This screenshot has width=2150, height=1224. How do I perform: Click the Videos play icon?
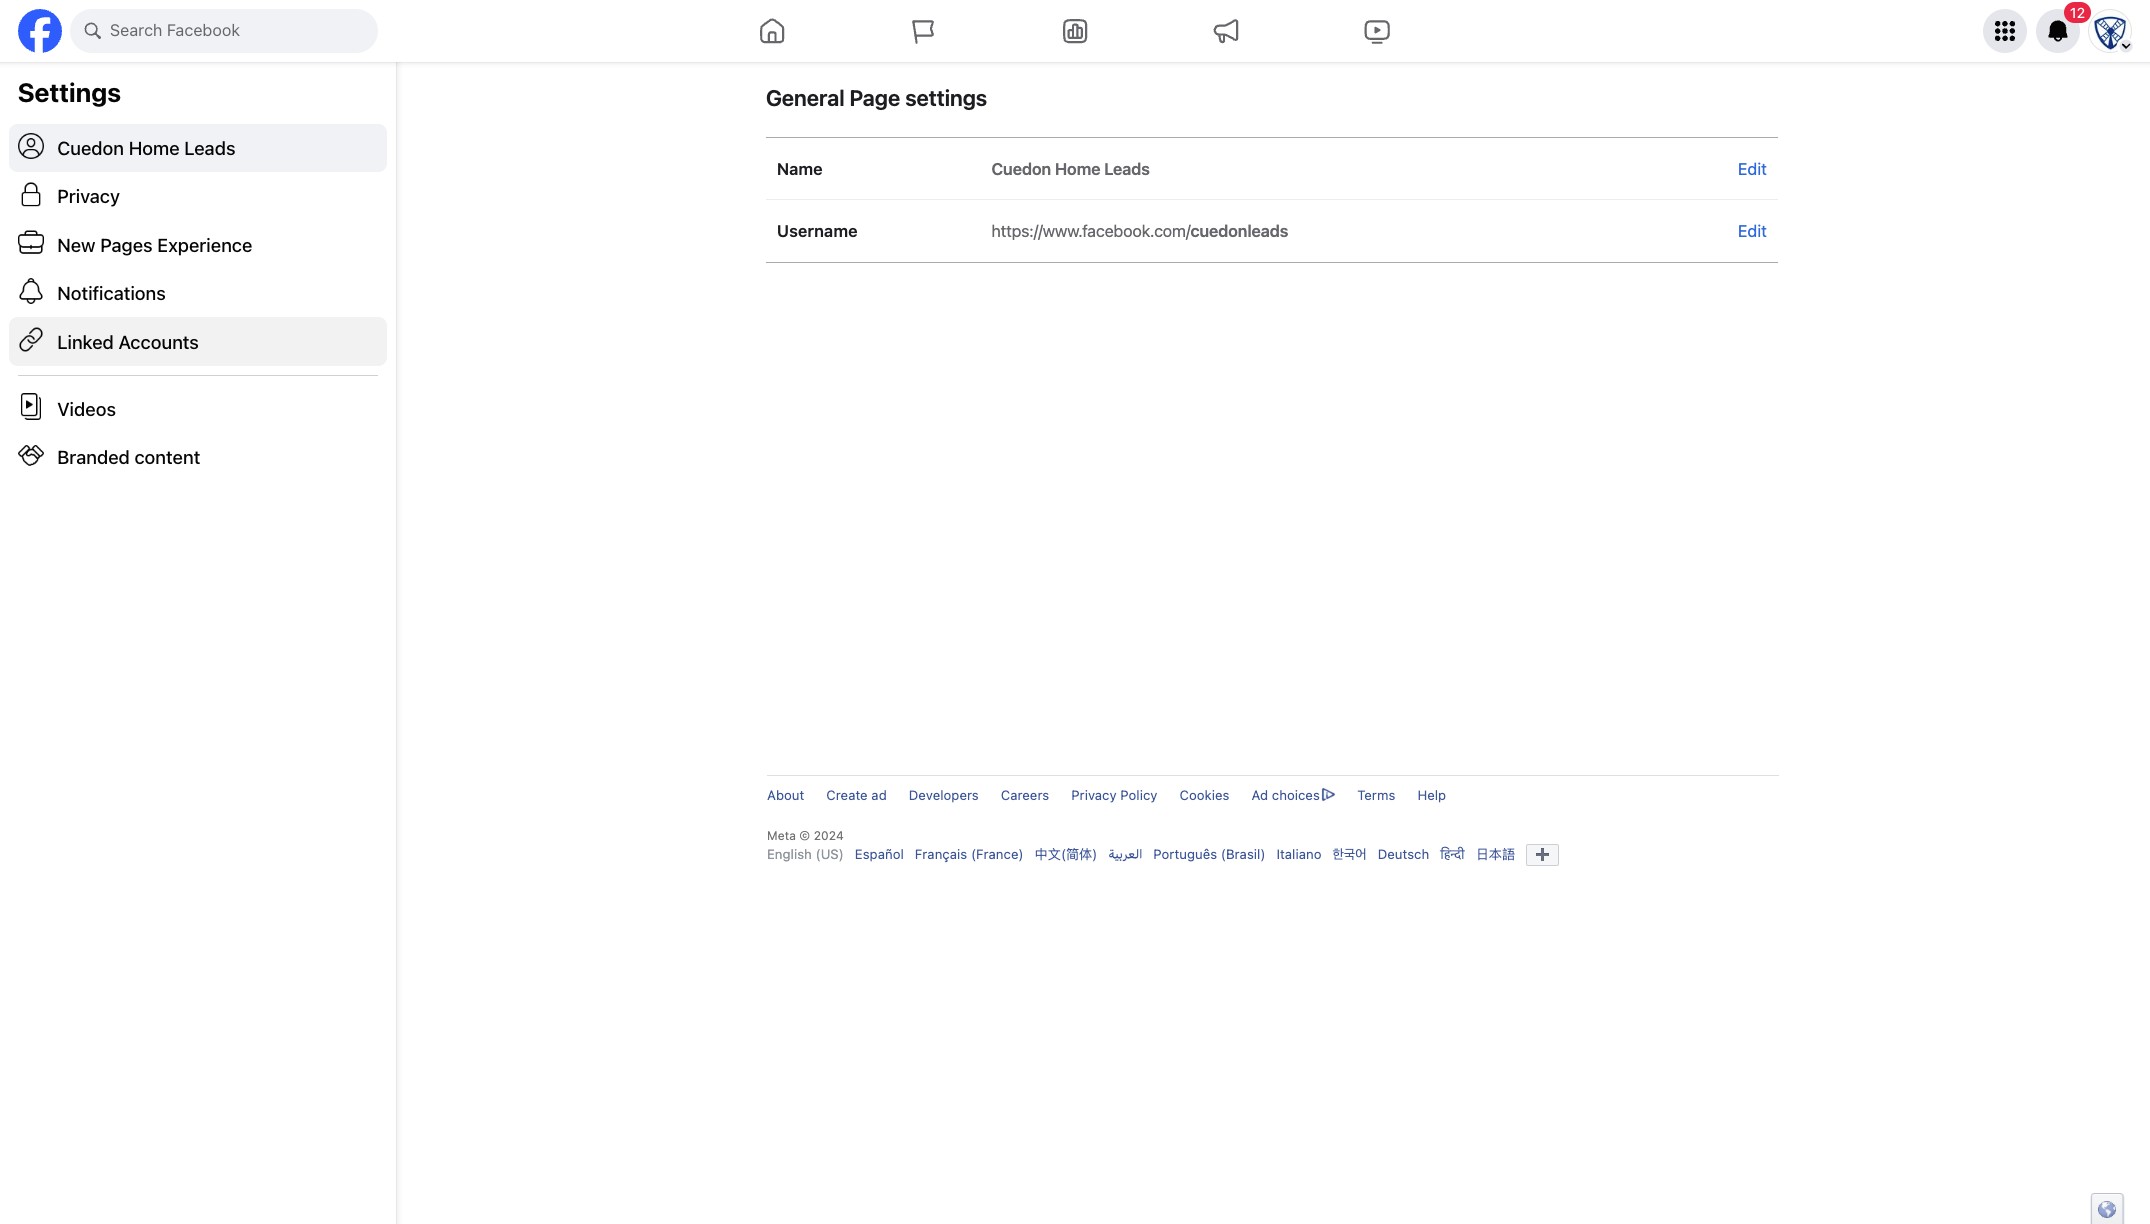pyautogui.click(x=31, y=406)
